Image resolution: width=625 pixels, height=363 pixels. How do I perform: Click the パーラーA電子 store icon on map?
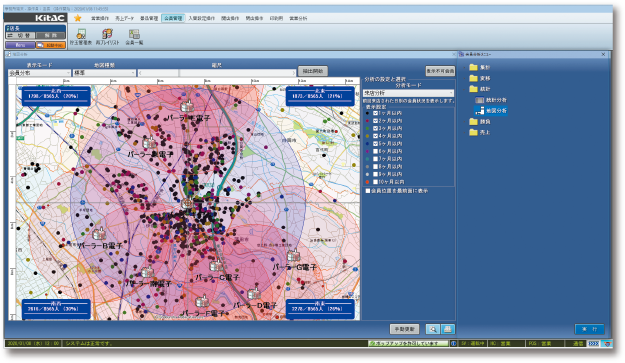click(x=149, y=142)
